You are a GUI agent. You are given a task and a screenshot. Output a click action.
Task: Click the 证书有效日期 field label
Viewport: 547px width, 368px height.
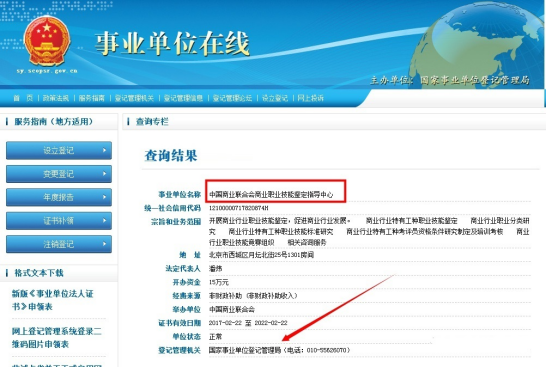click(180, 323)
